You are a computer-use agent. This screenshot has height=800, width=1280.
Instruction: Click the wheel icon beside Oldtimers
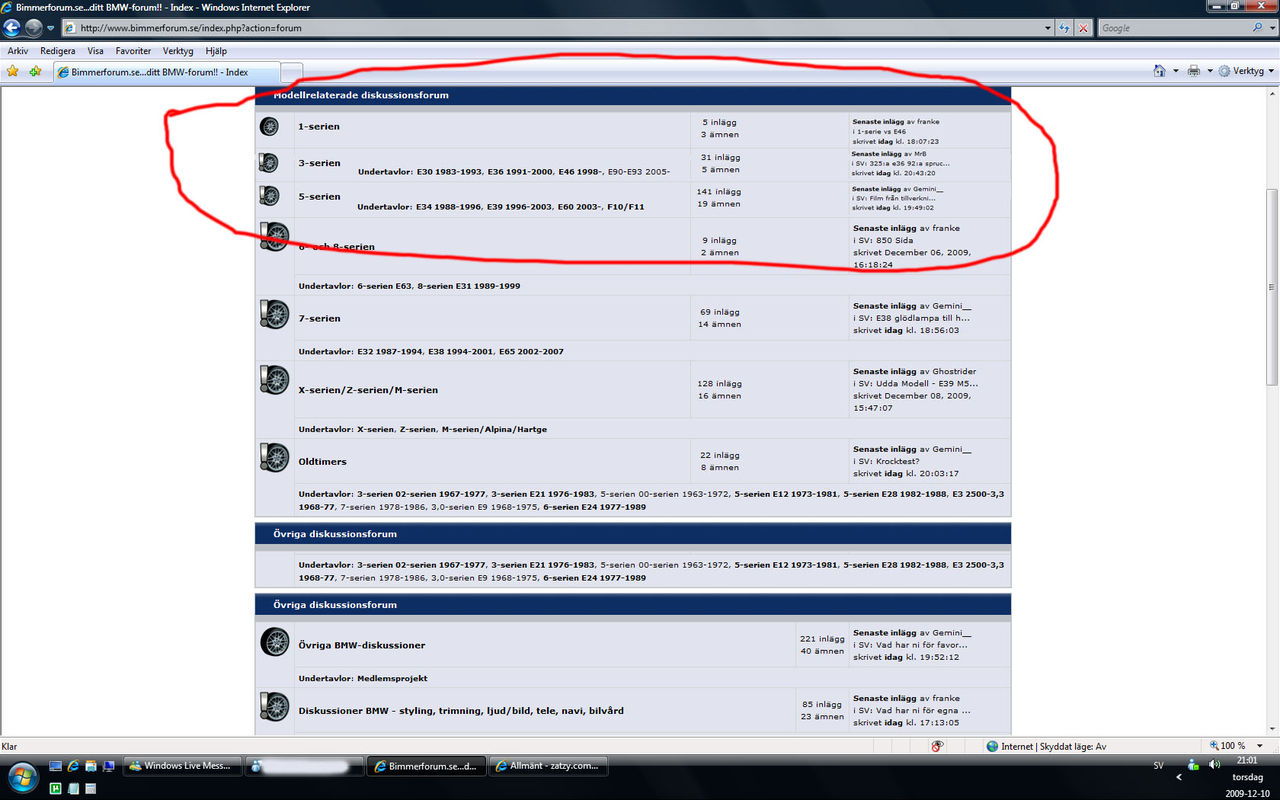click(x=274, y=458)
